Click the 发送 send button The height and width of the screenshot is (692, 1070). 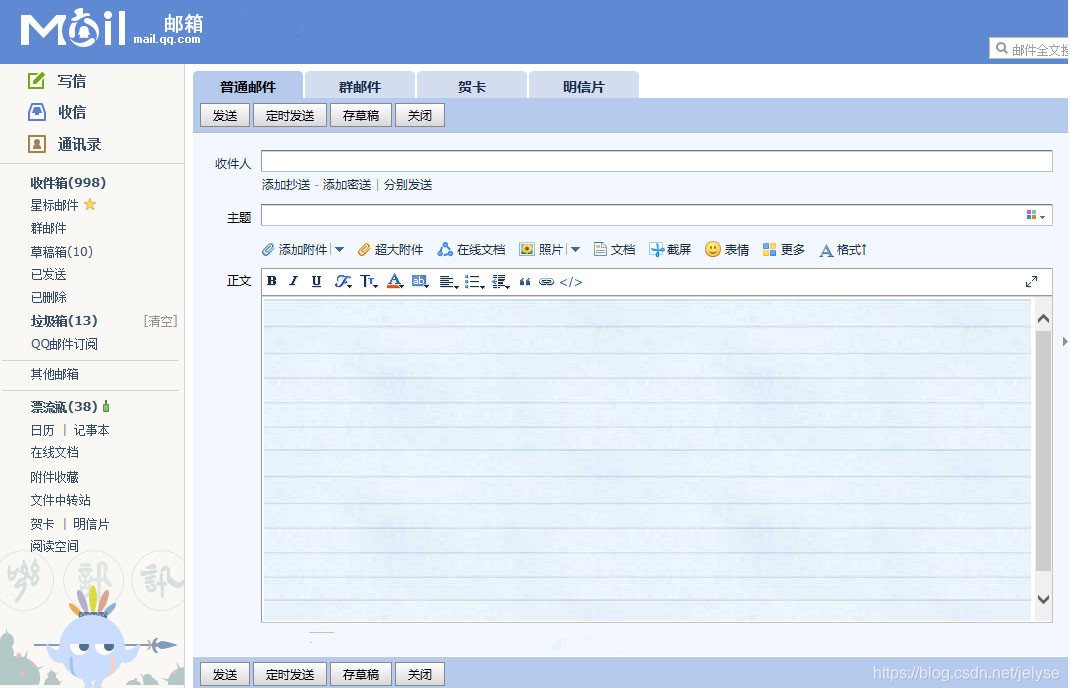pos(224,115)
